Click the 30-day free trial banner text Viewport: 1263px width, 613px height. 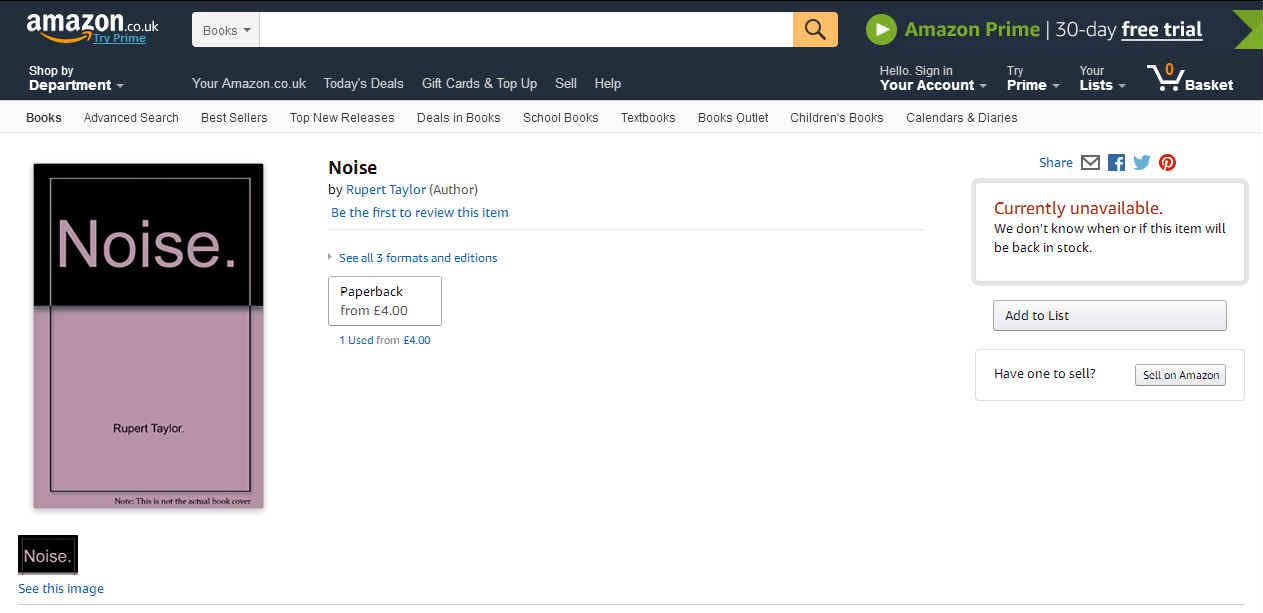(x=1129, y=30)
